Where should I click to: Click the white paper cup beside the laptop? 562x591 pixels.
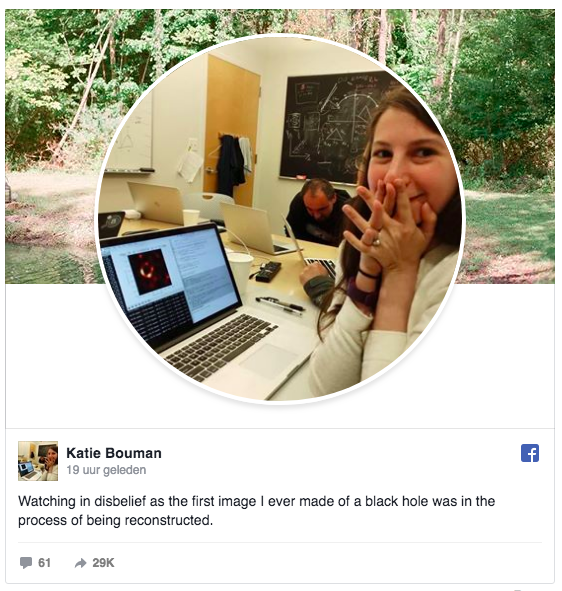pyautogui.click(x=240, y=272)
